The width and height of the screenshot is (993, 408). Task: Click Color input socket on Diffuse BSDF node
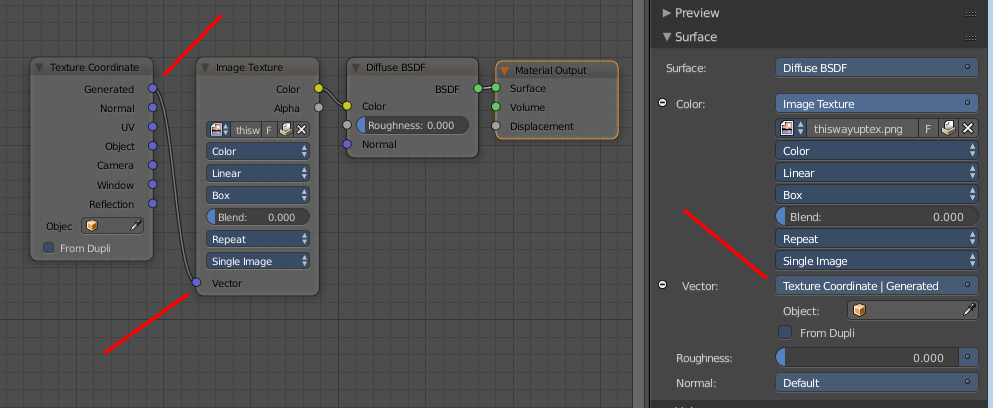click(x=347, y=106)
